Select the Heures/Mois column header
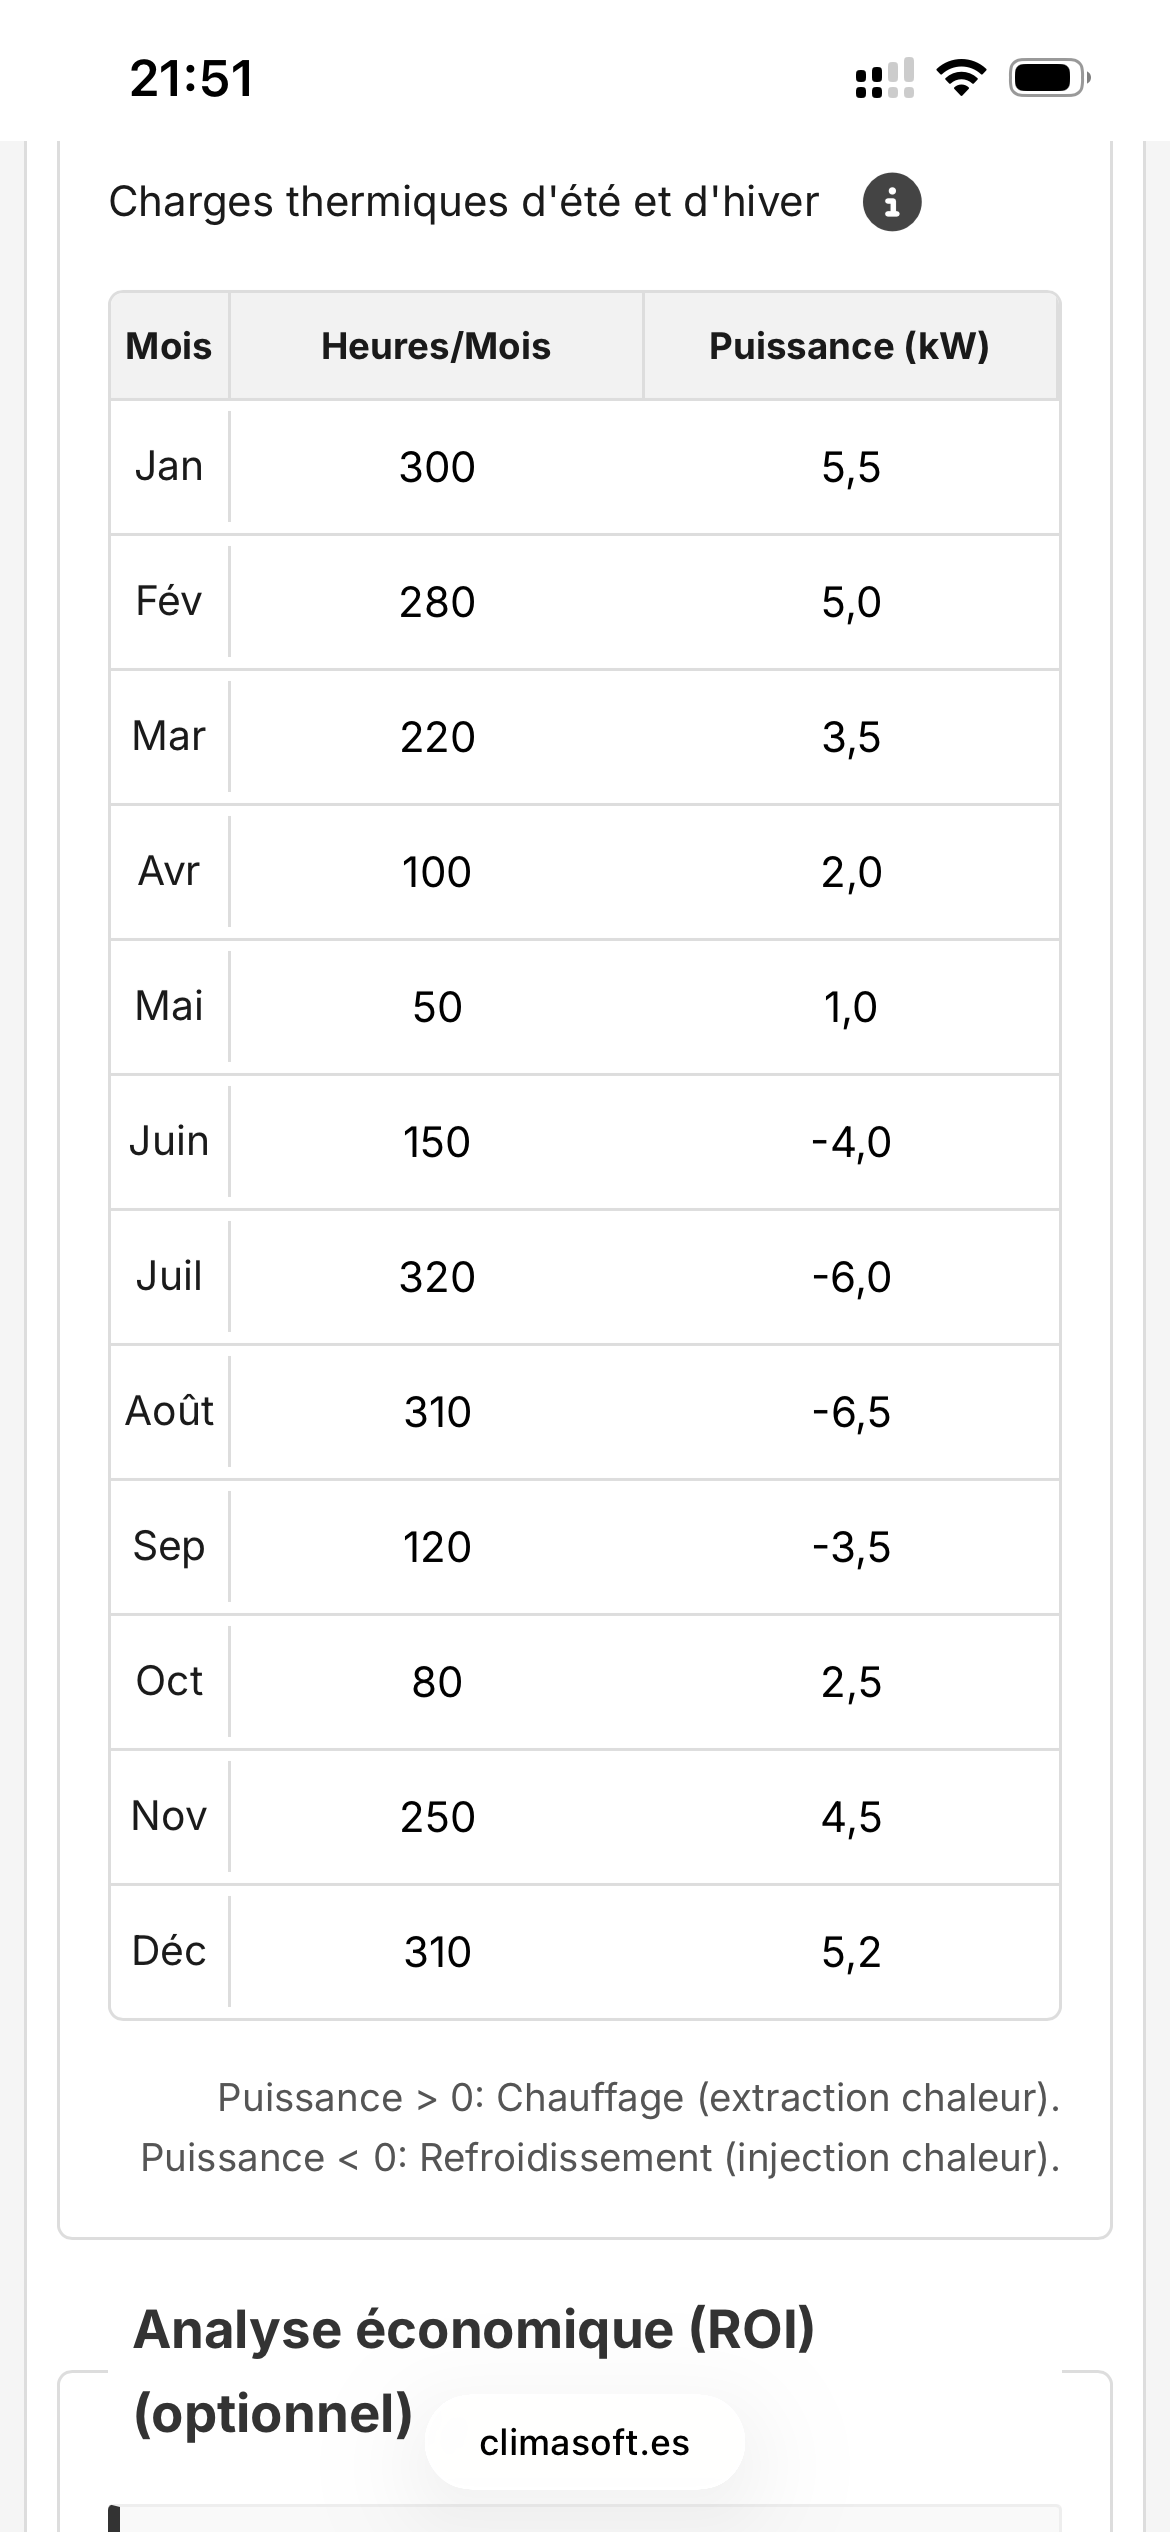The width and height of the screenshot is (1170, 2532). coord(436,346)
